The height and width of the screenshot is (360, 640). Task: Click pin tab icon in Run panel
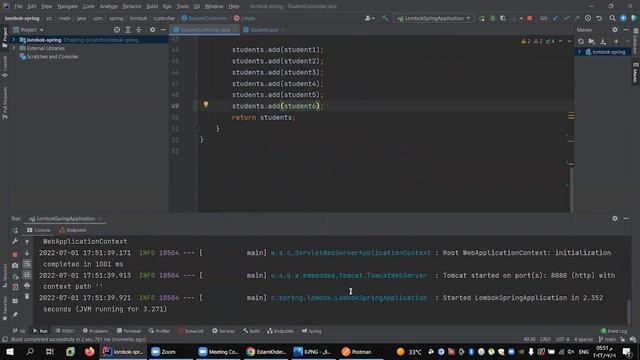click(x=15, y=315)
